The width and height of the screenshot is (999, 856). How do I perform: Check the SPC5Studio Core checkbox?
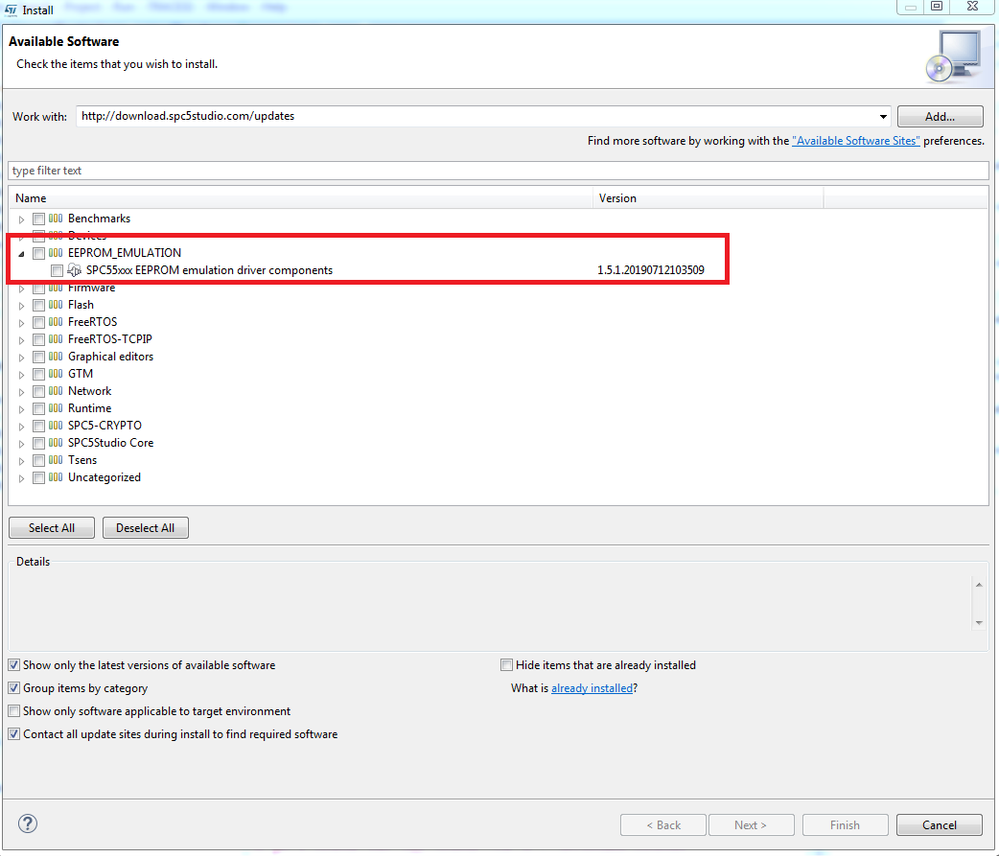(x=39, y=443)
